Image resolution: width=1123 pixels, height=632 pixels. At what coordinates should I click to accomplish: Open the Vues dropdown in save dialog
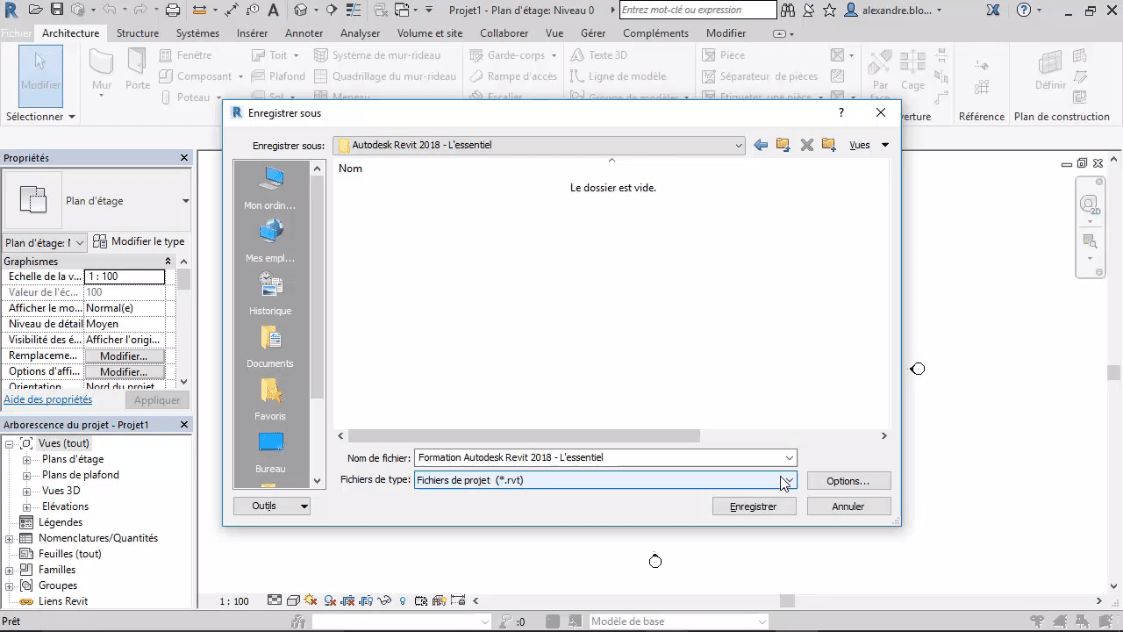(x=869, y=145)
